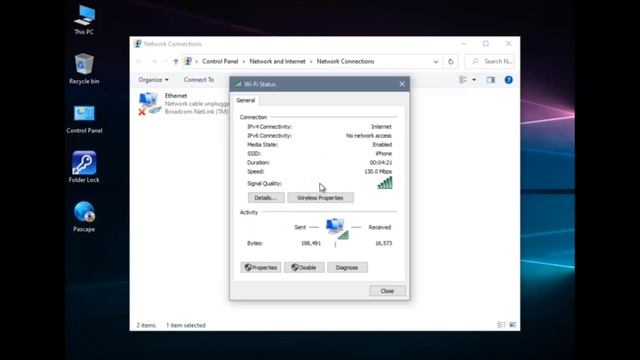Close the Wi-Fi Status dialog with X
The image size is (640, 360).
[x=402, y=84]
